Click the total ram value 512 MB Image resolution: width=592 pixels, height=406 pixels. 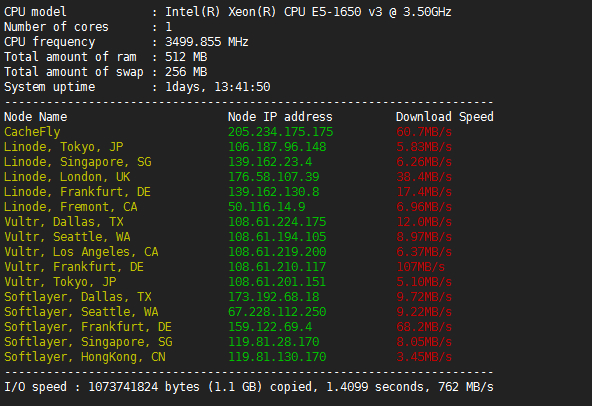tap(186, 57)
